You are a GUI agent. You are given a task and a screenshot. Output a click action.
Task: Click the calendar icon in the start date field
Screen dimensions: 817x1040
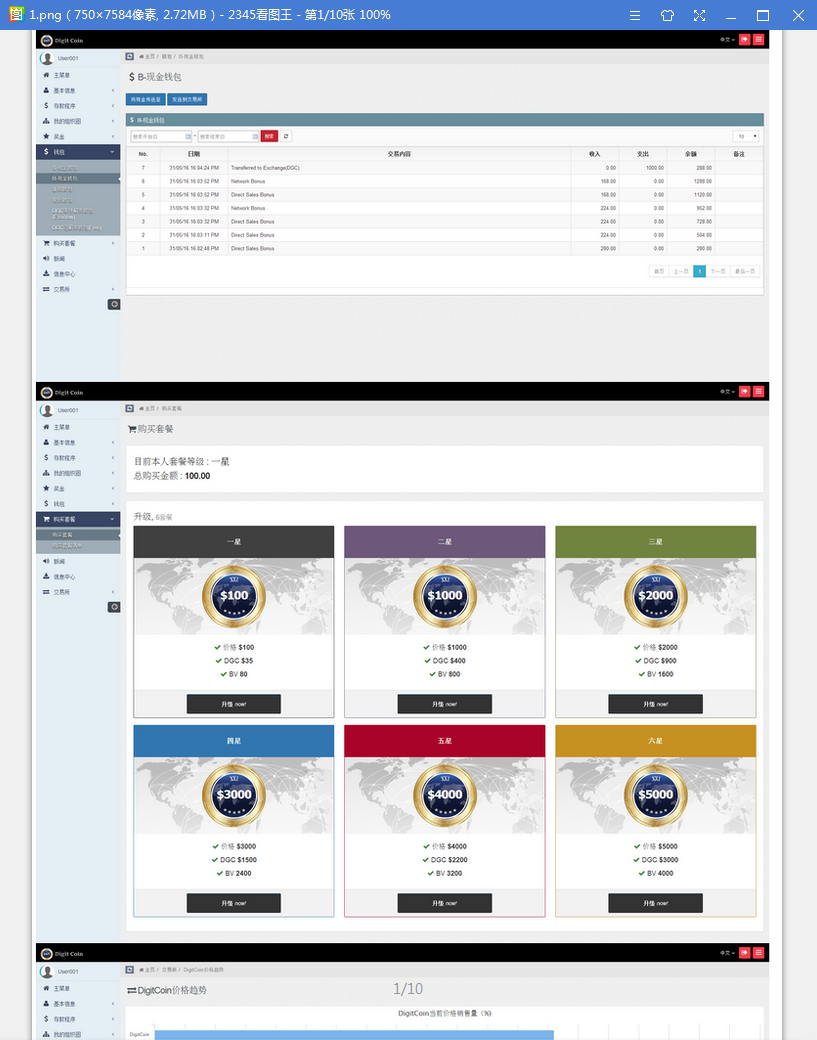tap(188, 136)
